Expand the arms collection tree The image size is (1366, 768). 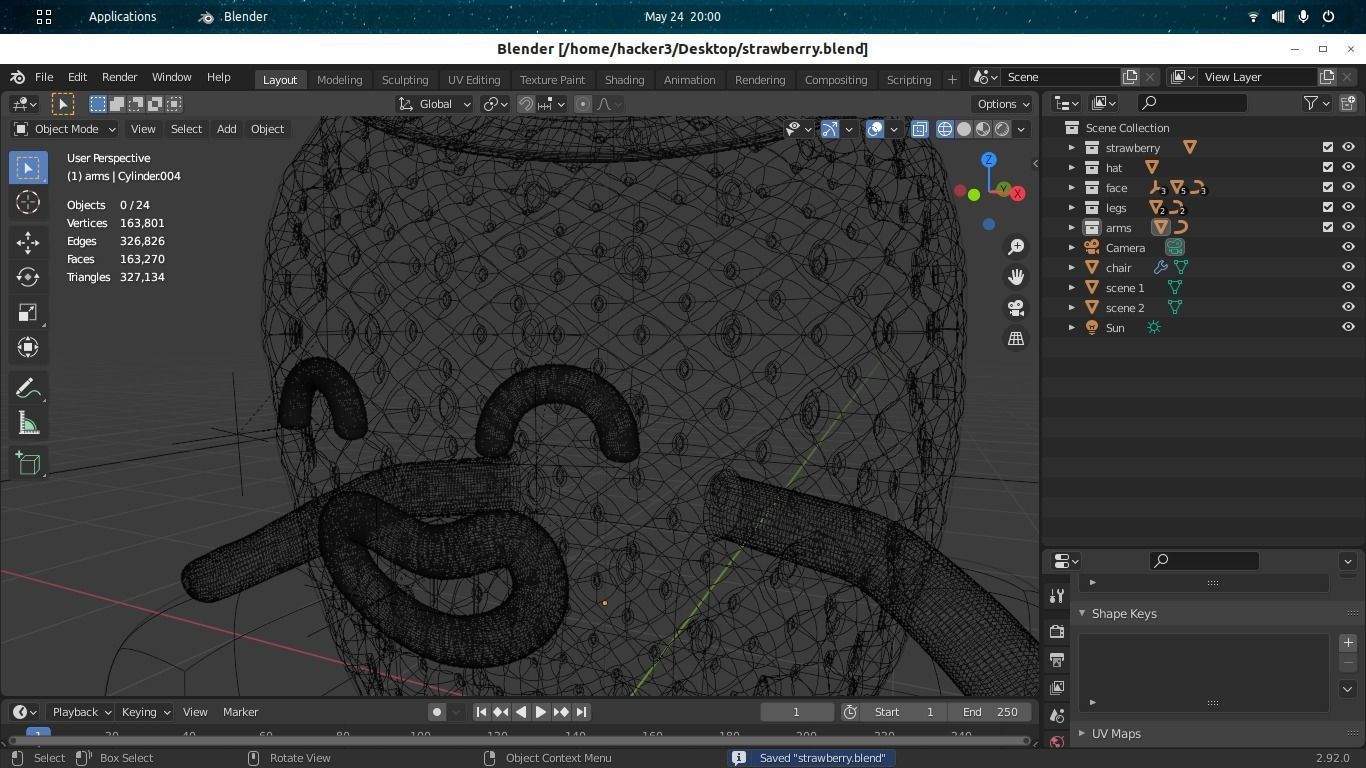point(1071,227)
